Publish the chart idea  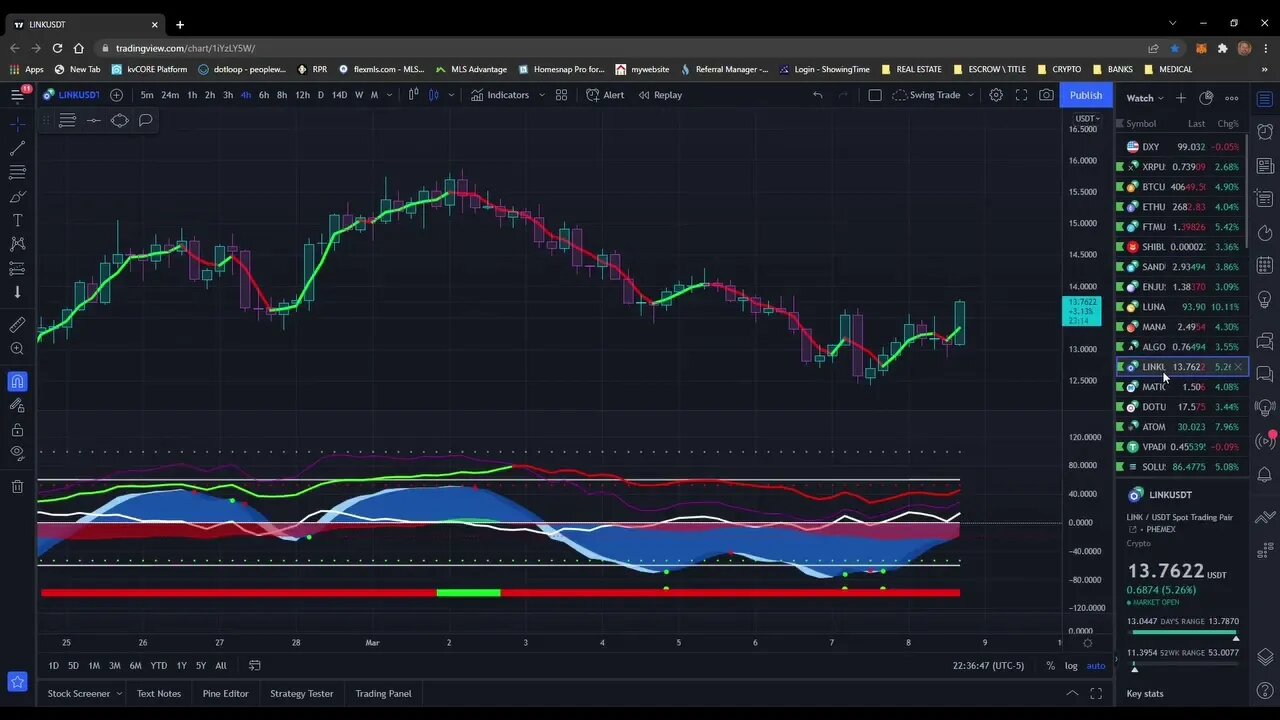pos(1086,95)
